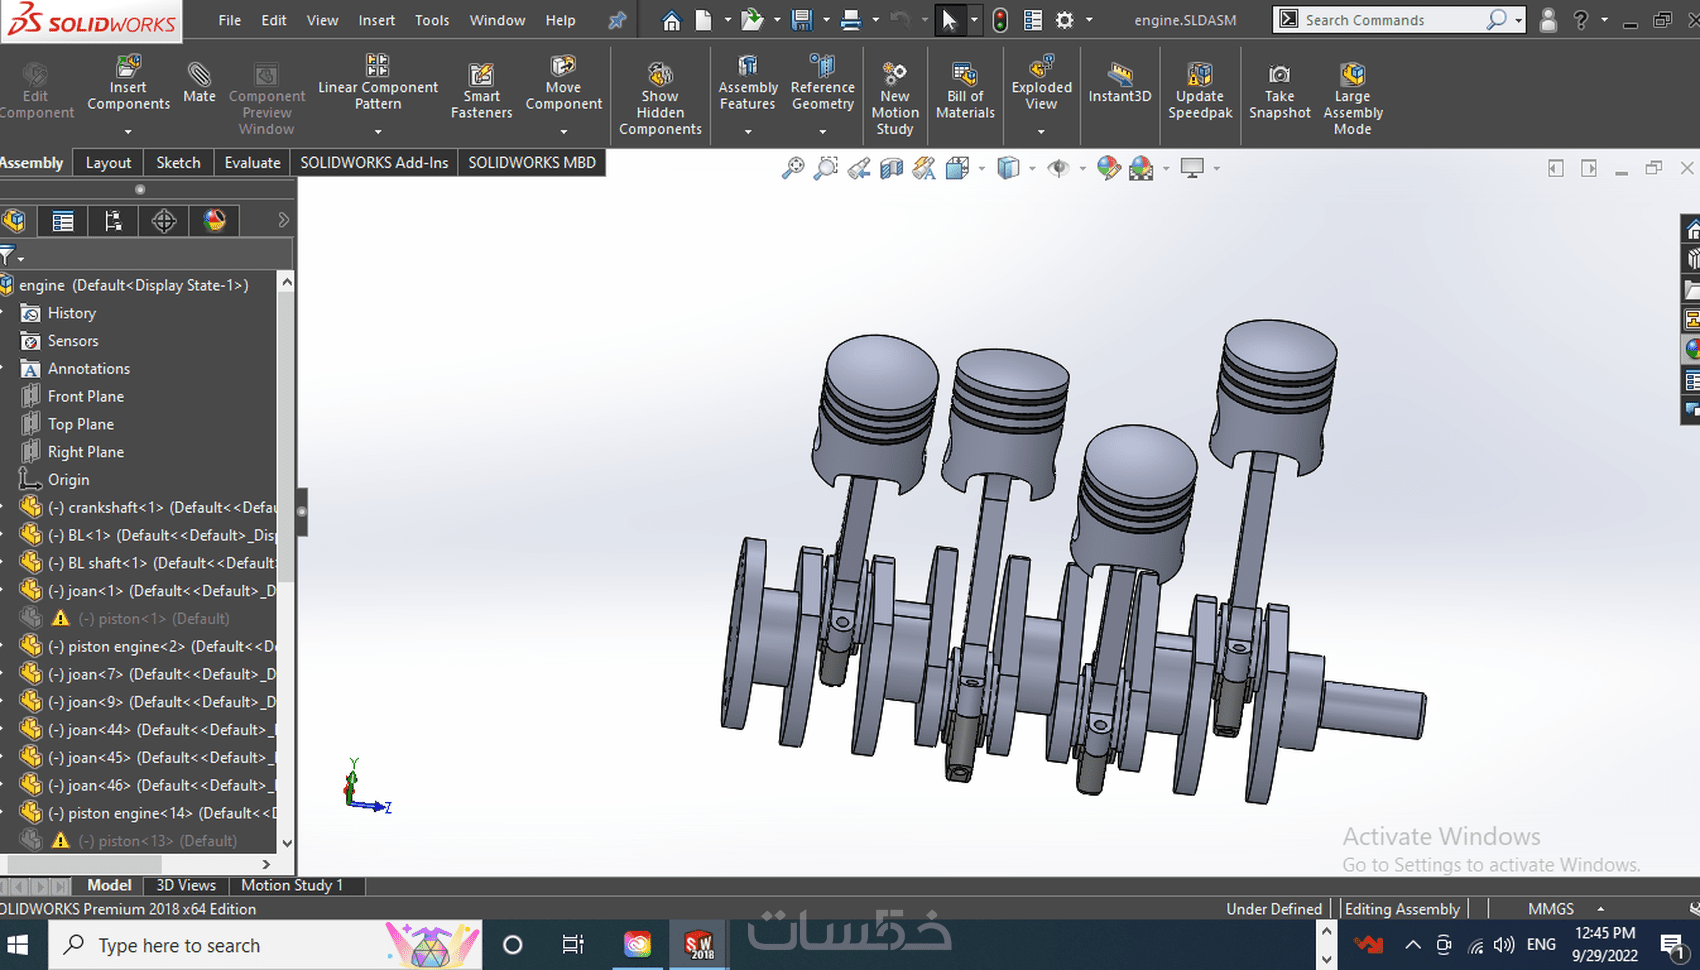1700x970 pixels.
Task: Expand the Insert Components dropdown arrow
Action: coord(128,132)
